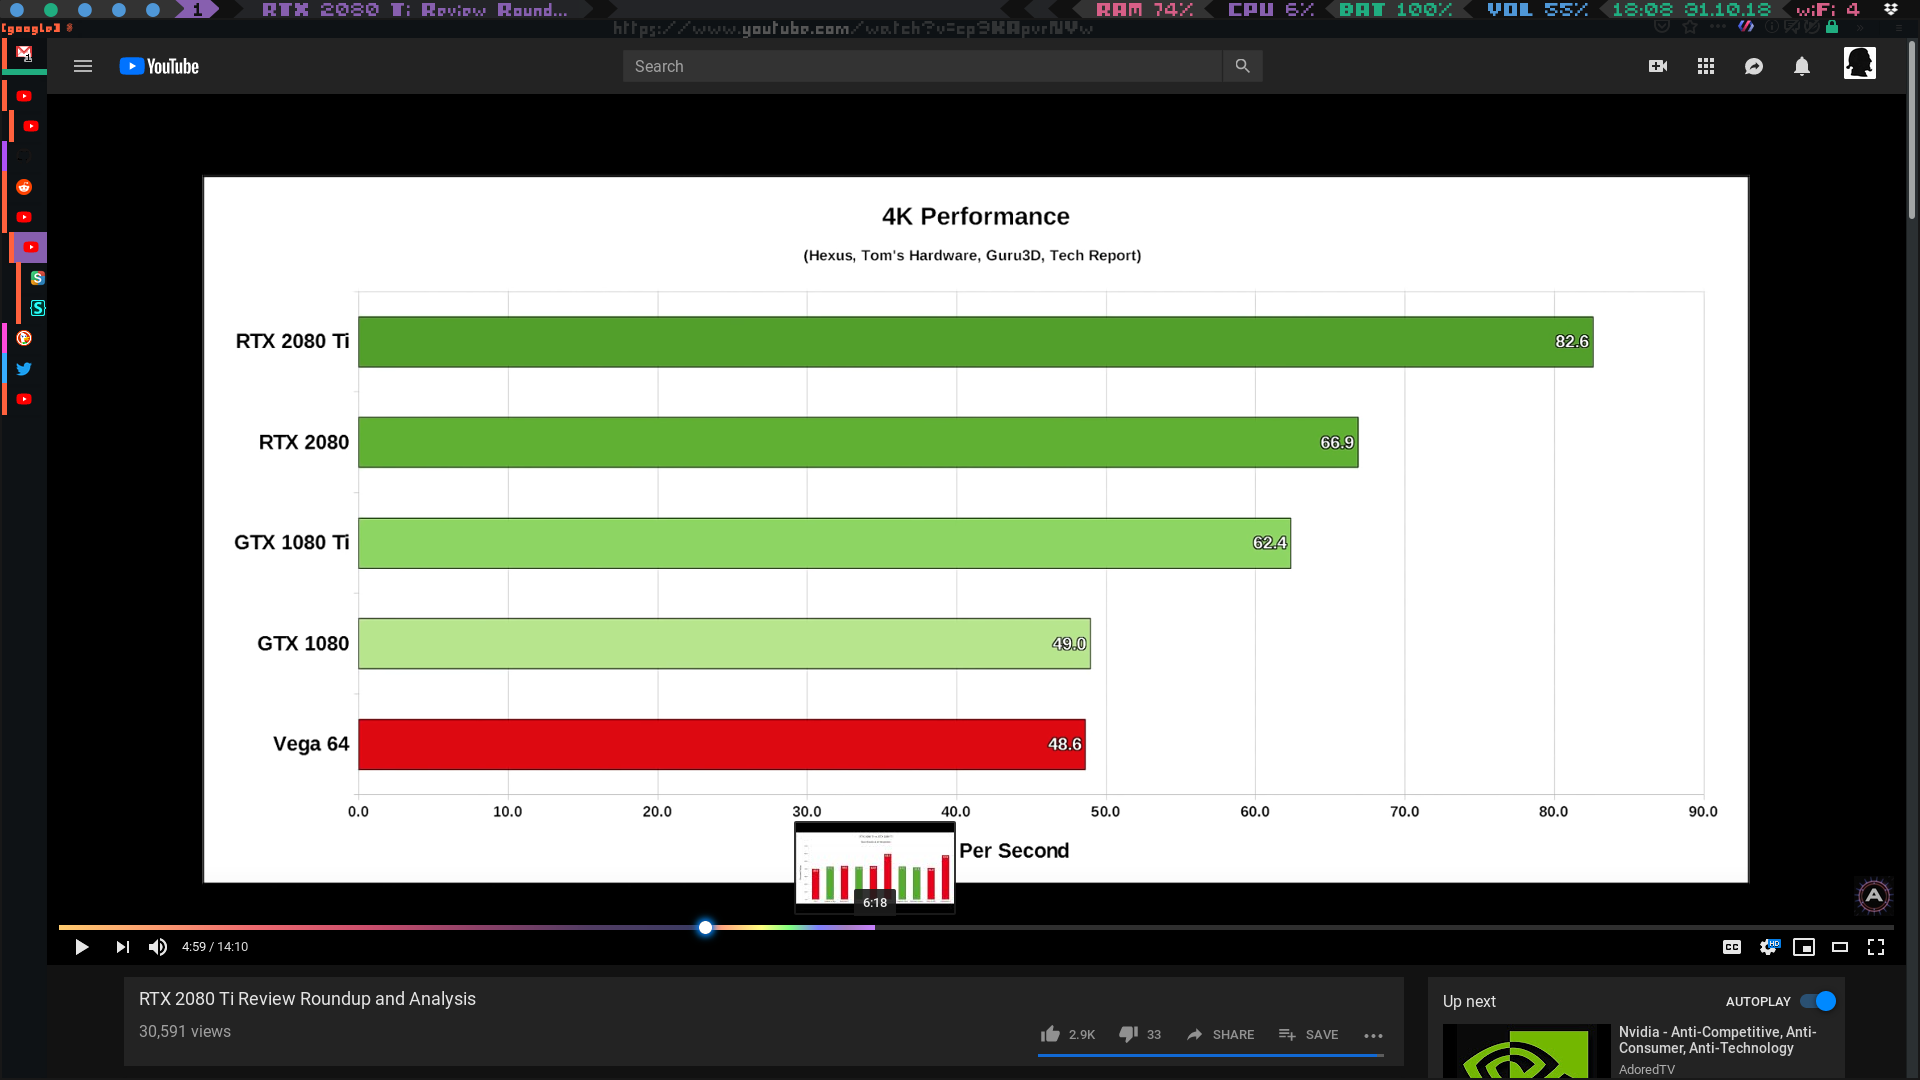Open the YouTube apps grid
This screenshot has height=1080, width=1920.
1706,66
